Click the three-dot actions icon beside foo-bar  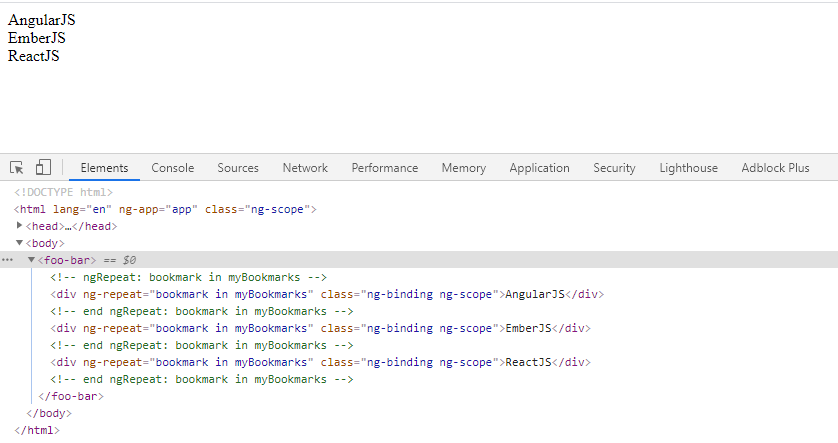tap(8, 260)
